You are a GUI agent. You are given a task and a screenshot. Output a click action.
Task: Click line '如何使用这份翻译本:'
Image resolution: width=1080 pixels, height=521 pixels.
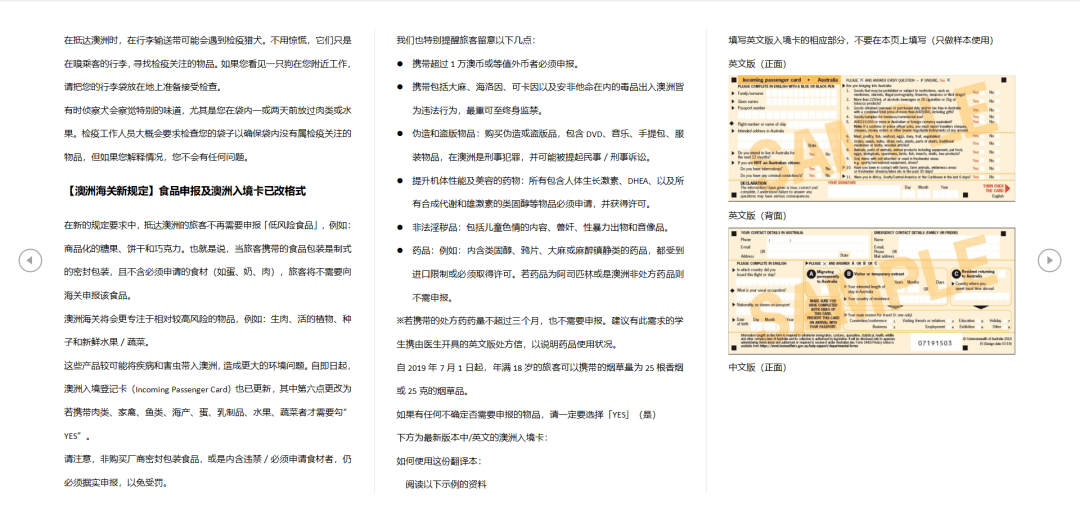[439, 461]
